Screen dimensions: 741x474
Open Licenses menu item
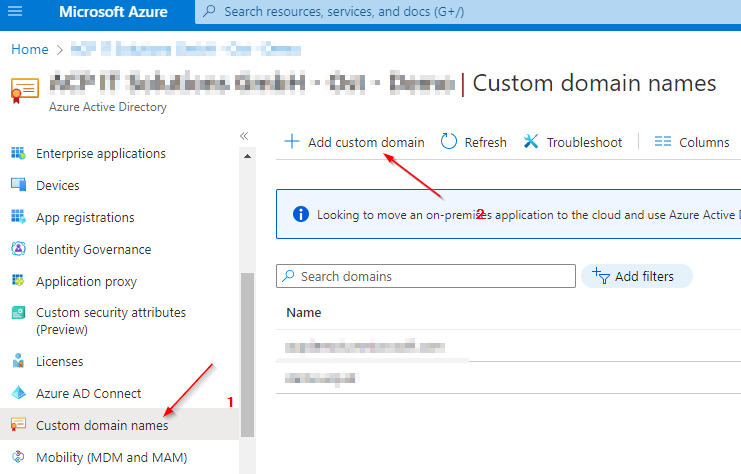60,362
